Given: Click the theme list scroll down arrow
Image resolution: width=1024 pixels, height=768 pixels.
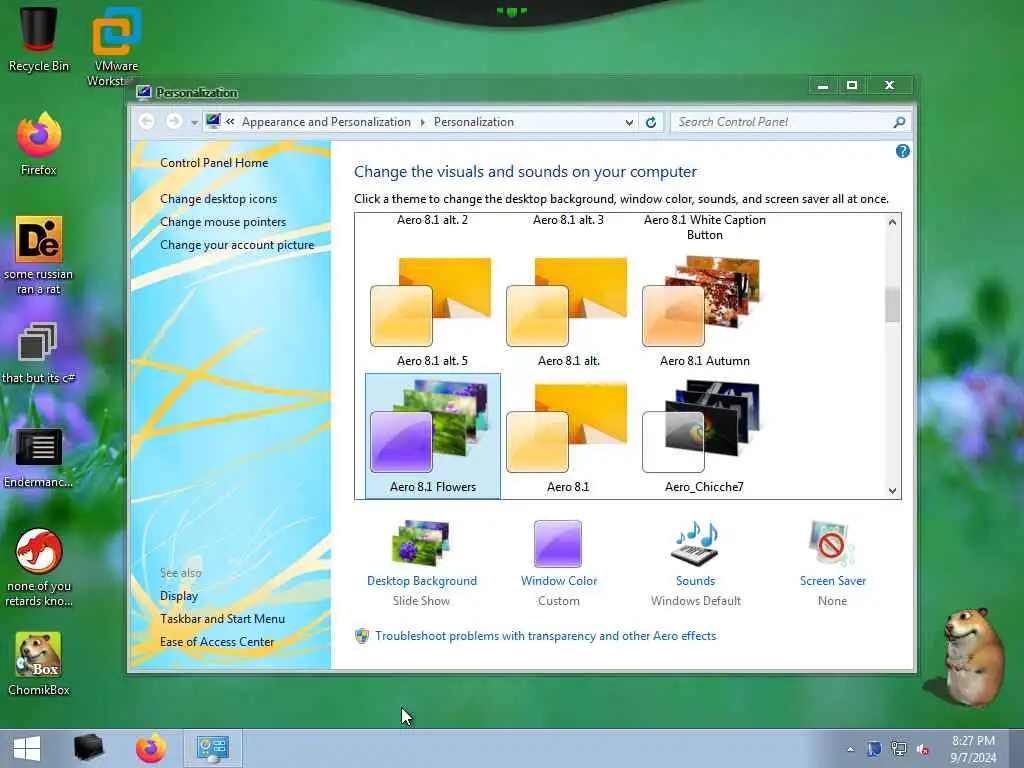Looking at the screenshot, I should coord(892,490).
